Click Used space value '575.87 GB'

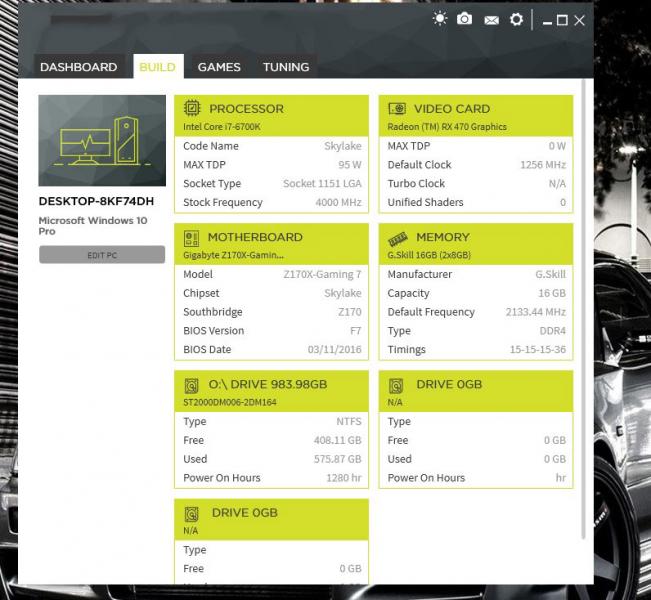point(338,459)
